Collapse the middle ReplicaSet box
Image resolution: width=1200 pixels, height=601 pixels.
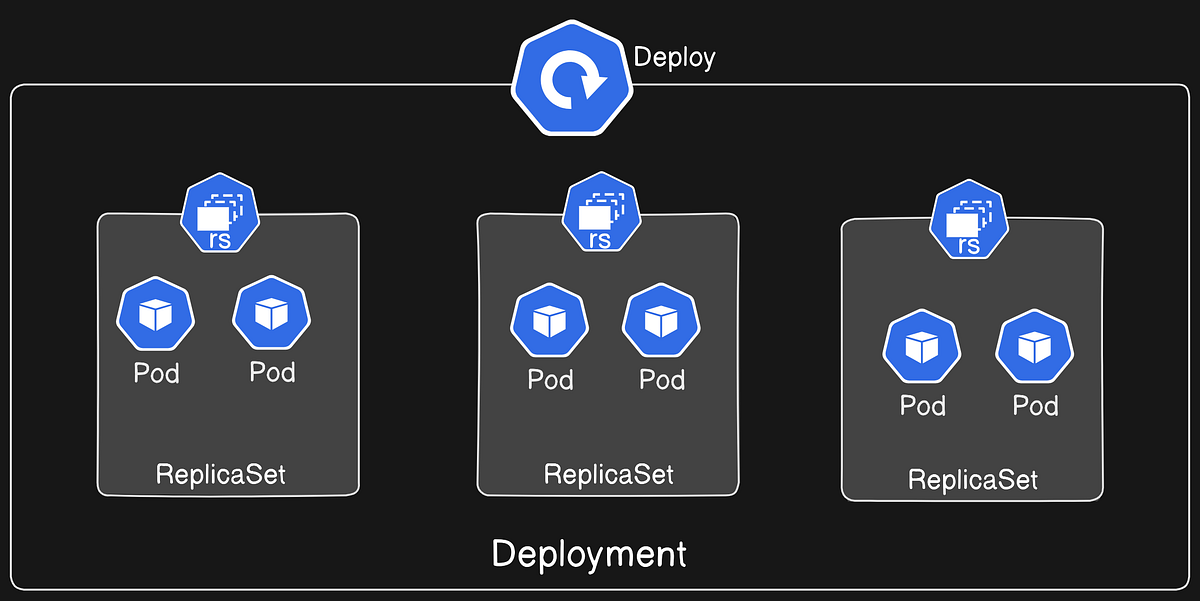(607, 355)
